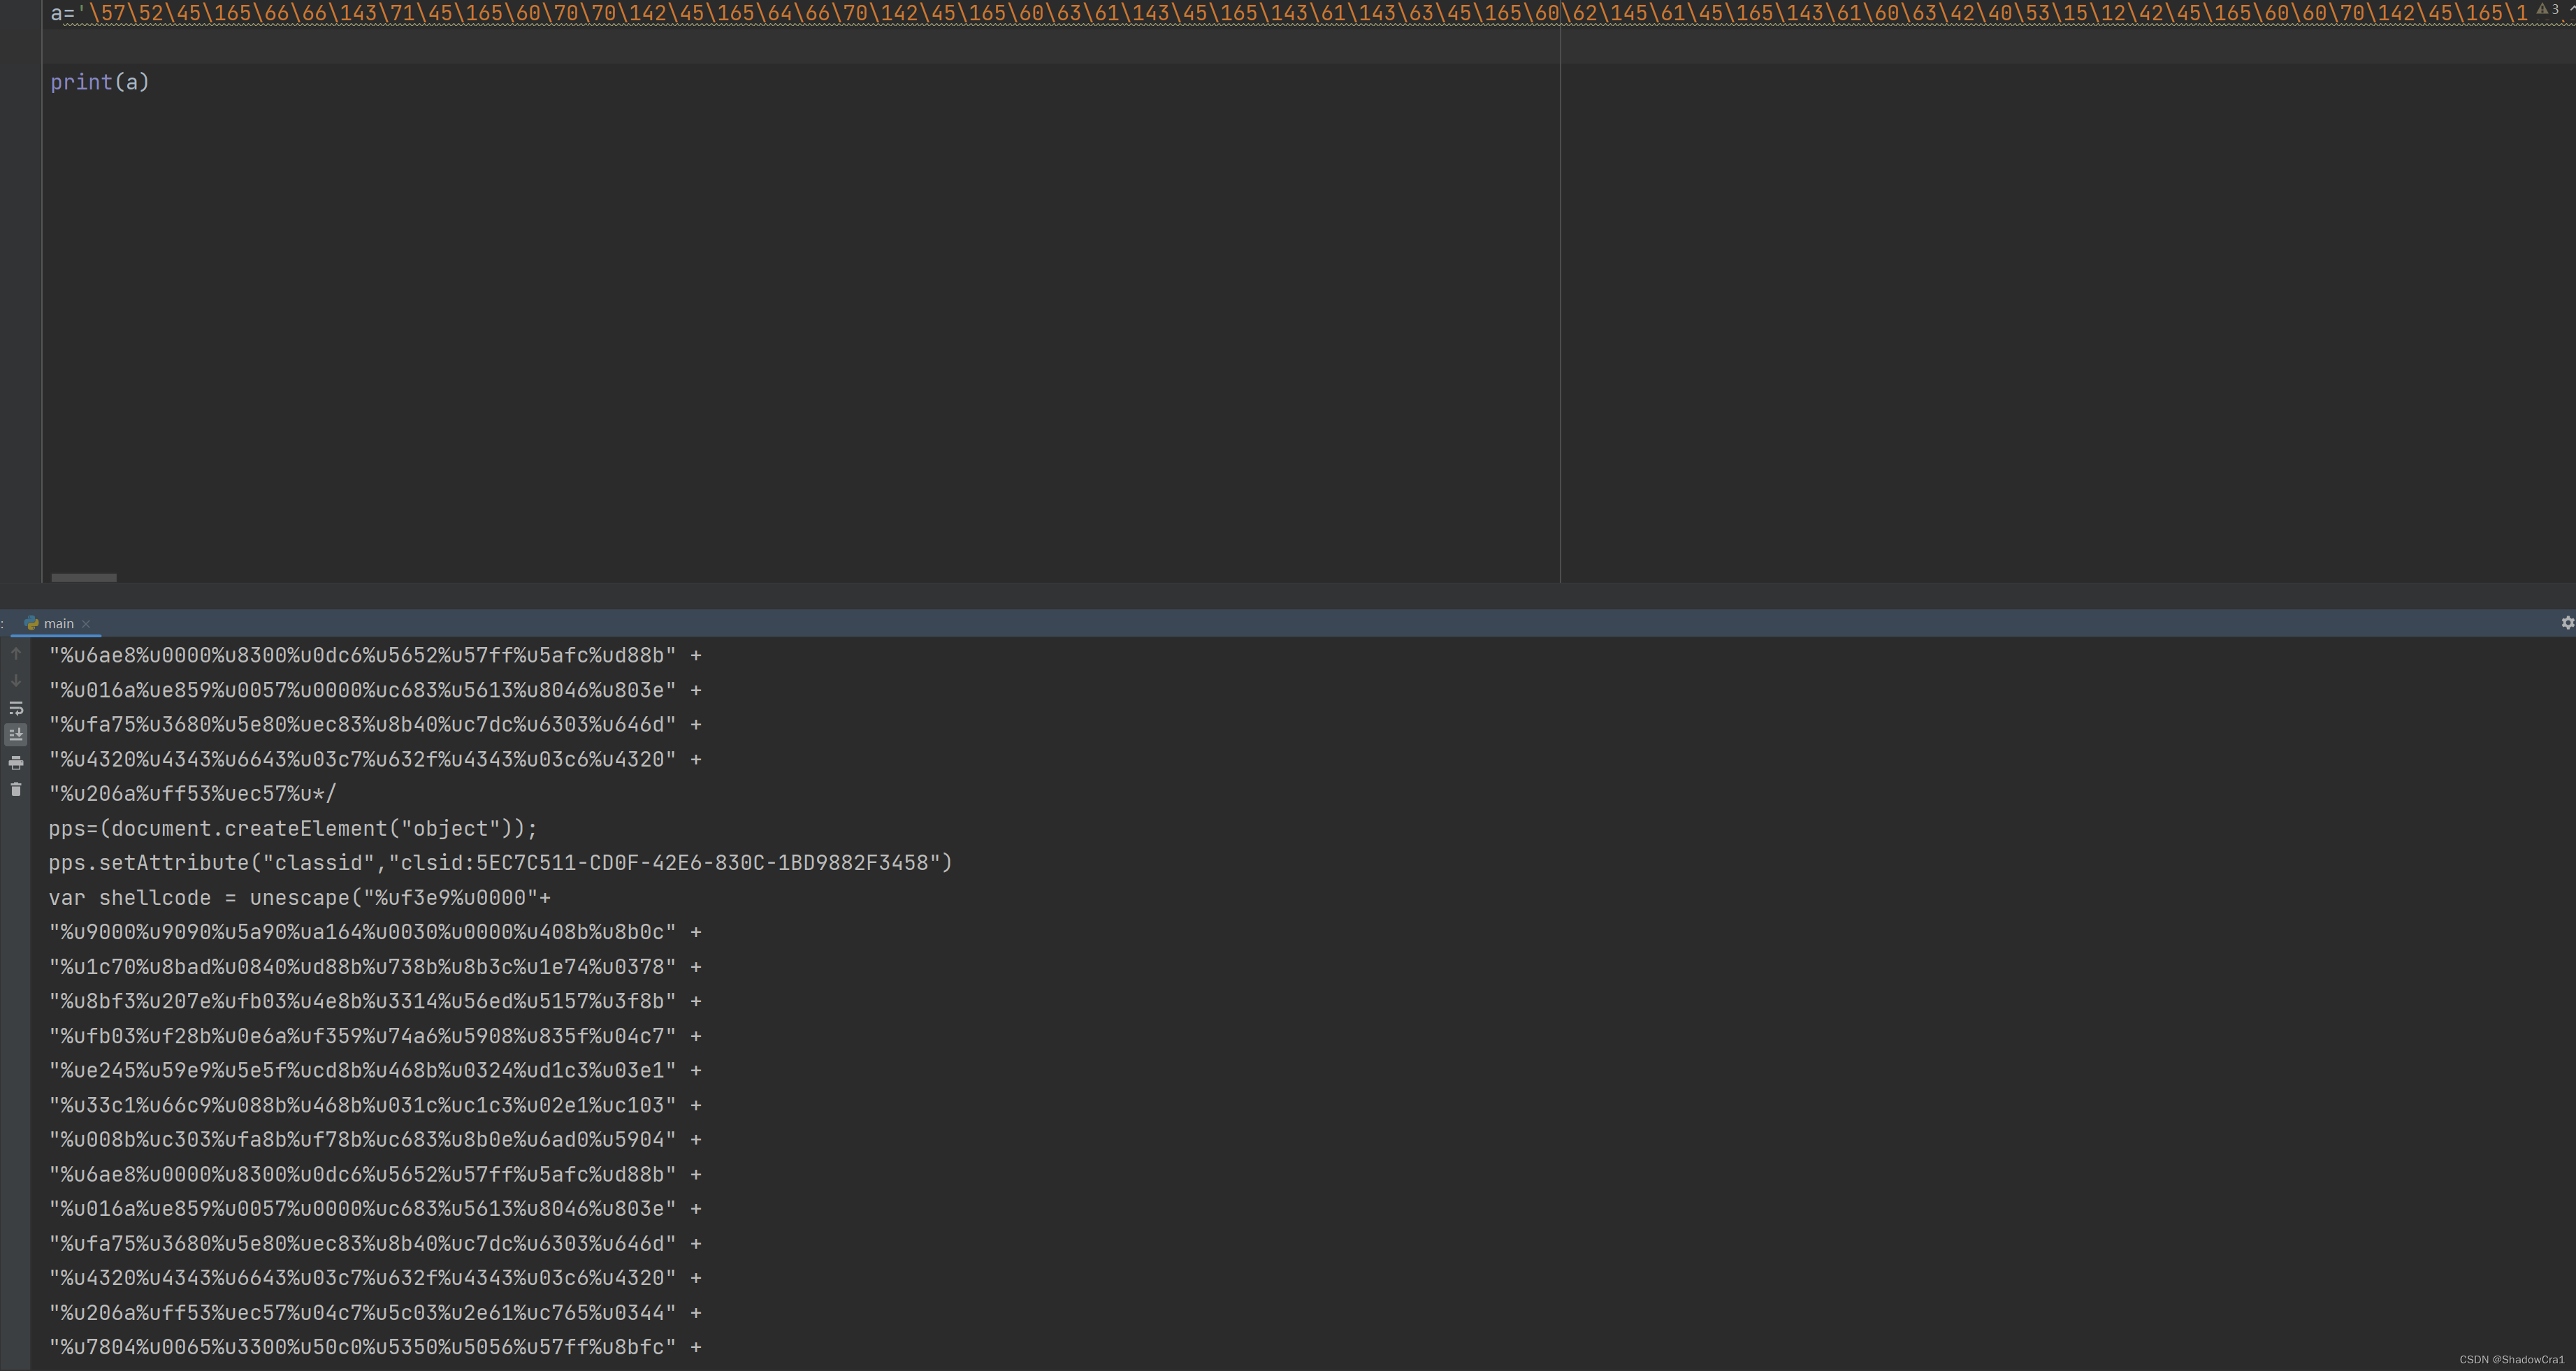Click output line starting "%u9000%u9090
Screen dimensions: 2576x1371
click(x=375, y=932)
